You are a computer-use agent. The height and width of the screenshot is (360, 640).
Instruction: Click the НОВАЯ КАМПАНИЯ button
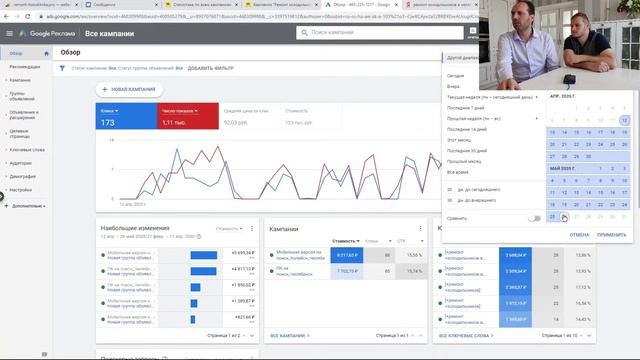(129, 89)
